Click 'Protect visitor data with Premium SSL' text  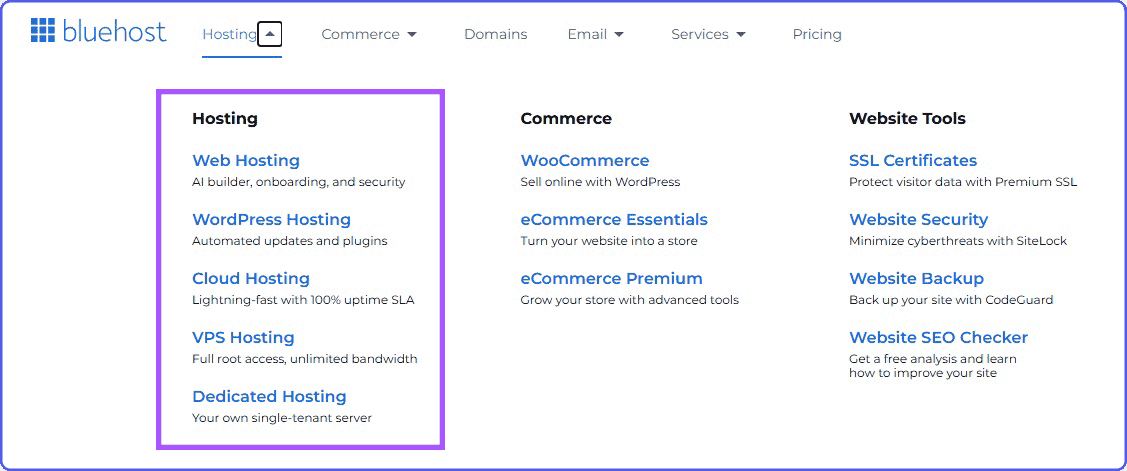963,183
